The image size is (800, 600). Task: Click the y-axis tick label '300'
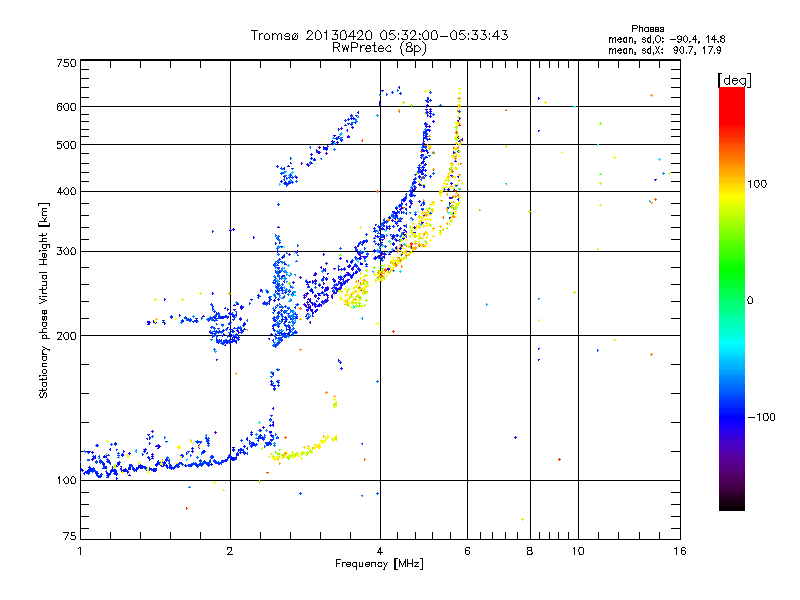(x=66, y=252)
